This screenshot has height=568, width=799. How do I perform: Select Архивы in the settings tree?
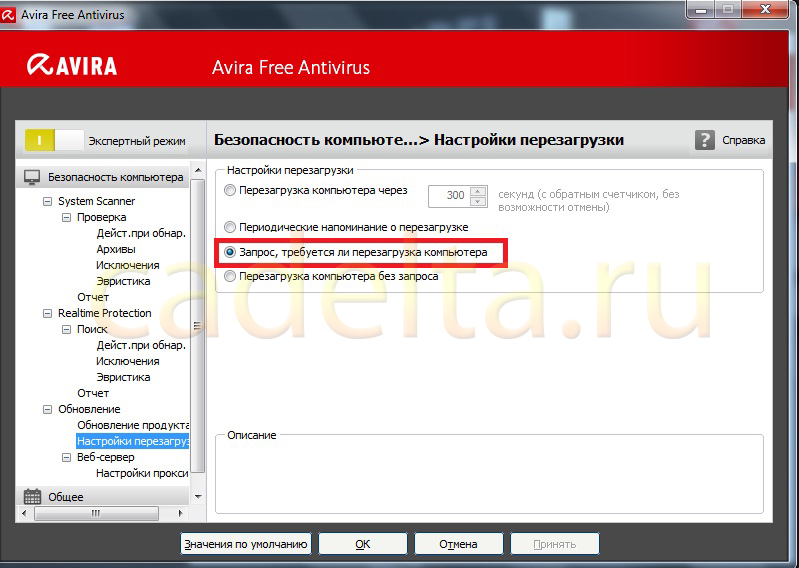(116, 249)
